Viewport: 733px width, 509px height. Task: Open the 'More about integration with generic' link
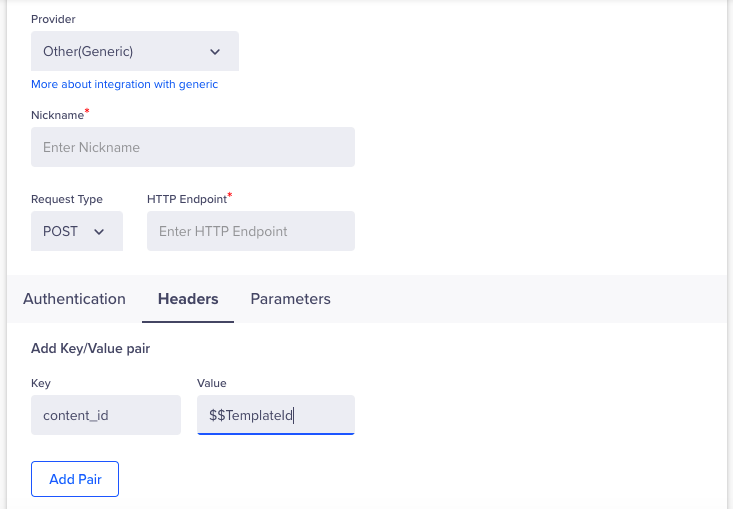[124, 84]
